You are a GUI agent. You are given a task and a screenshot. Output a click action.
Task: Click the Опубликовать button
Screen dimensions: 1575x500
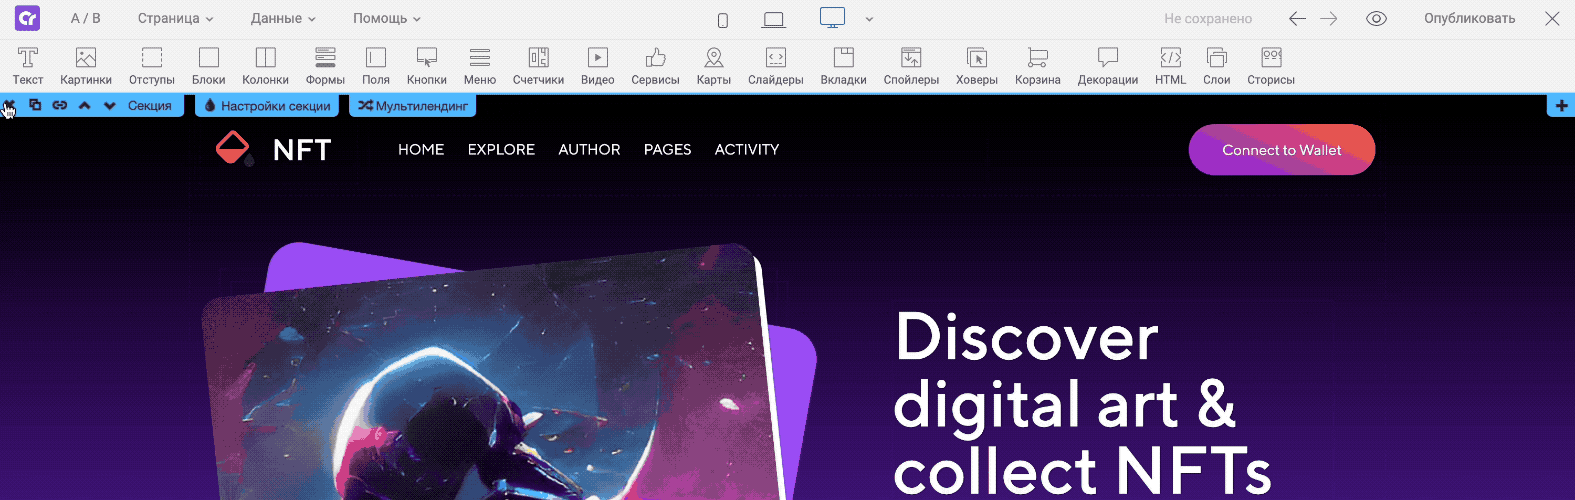[x=1469, y=18]
